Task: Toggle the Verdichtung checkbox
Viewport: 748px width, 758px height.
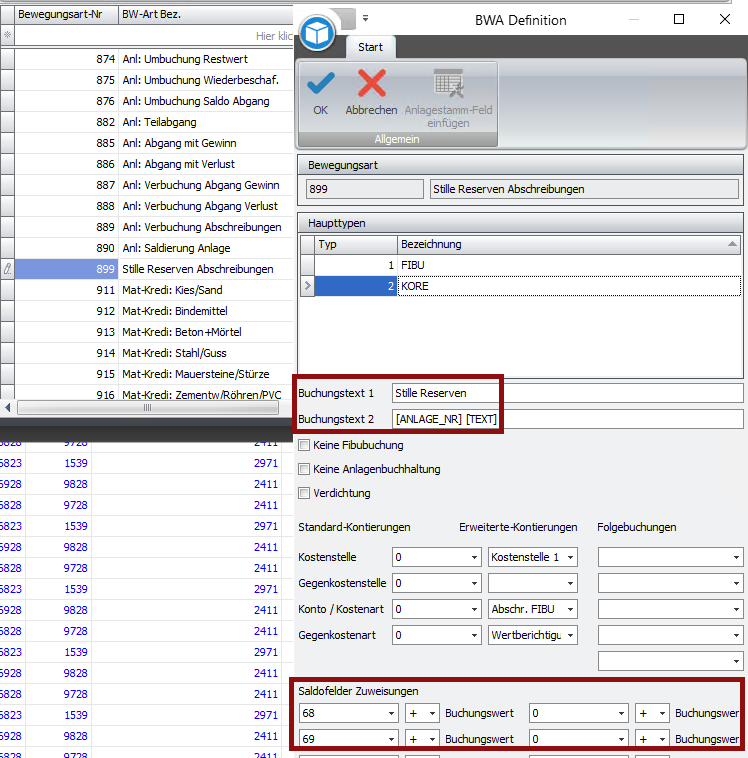Action: tap(304, 493)
